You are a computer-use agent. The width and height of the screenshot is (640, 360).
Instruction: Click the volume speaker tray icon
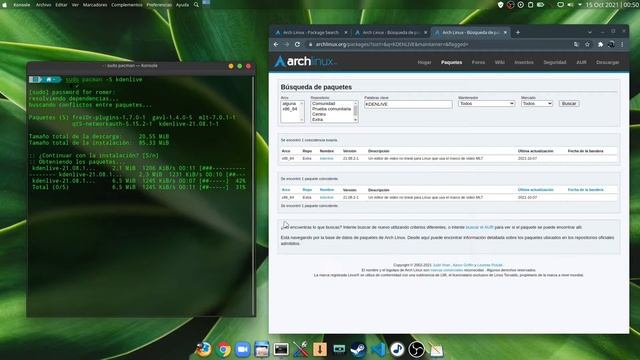(570, 5)
